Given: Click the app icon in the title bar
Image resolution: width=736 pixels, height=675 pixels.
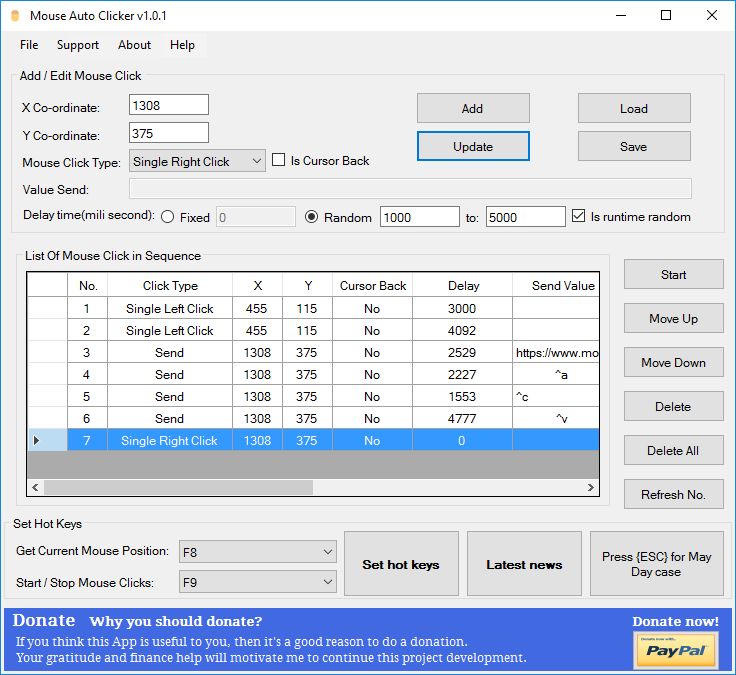Looking at the screenshot, I should [x=15, y=15].
